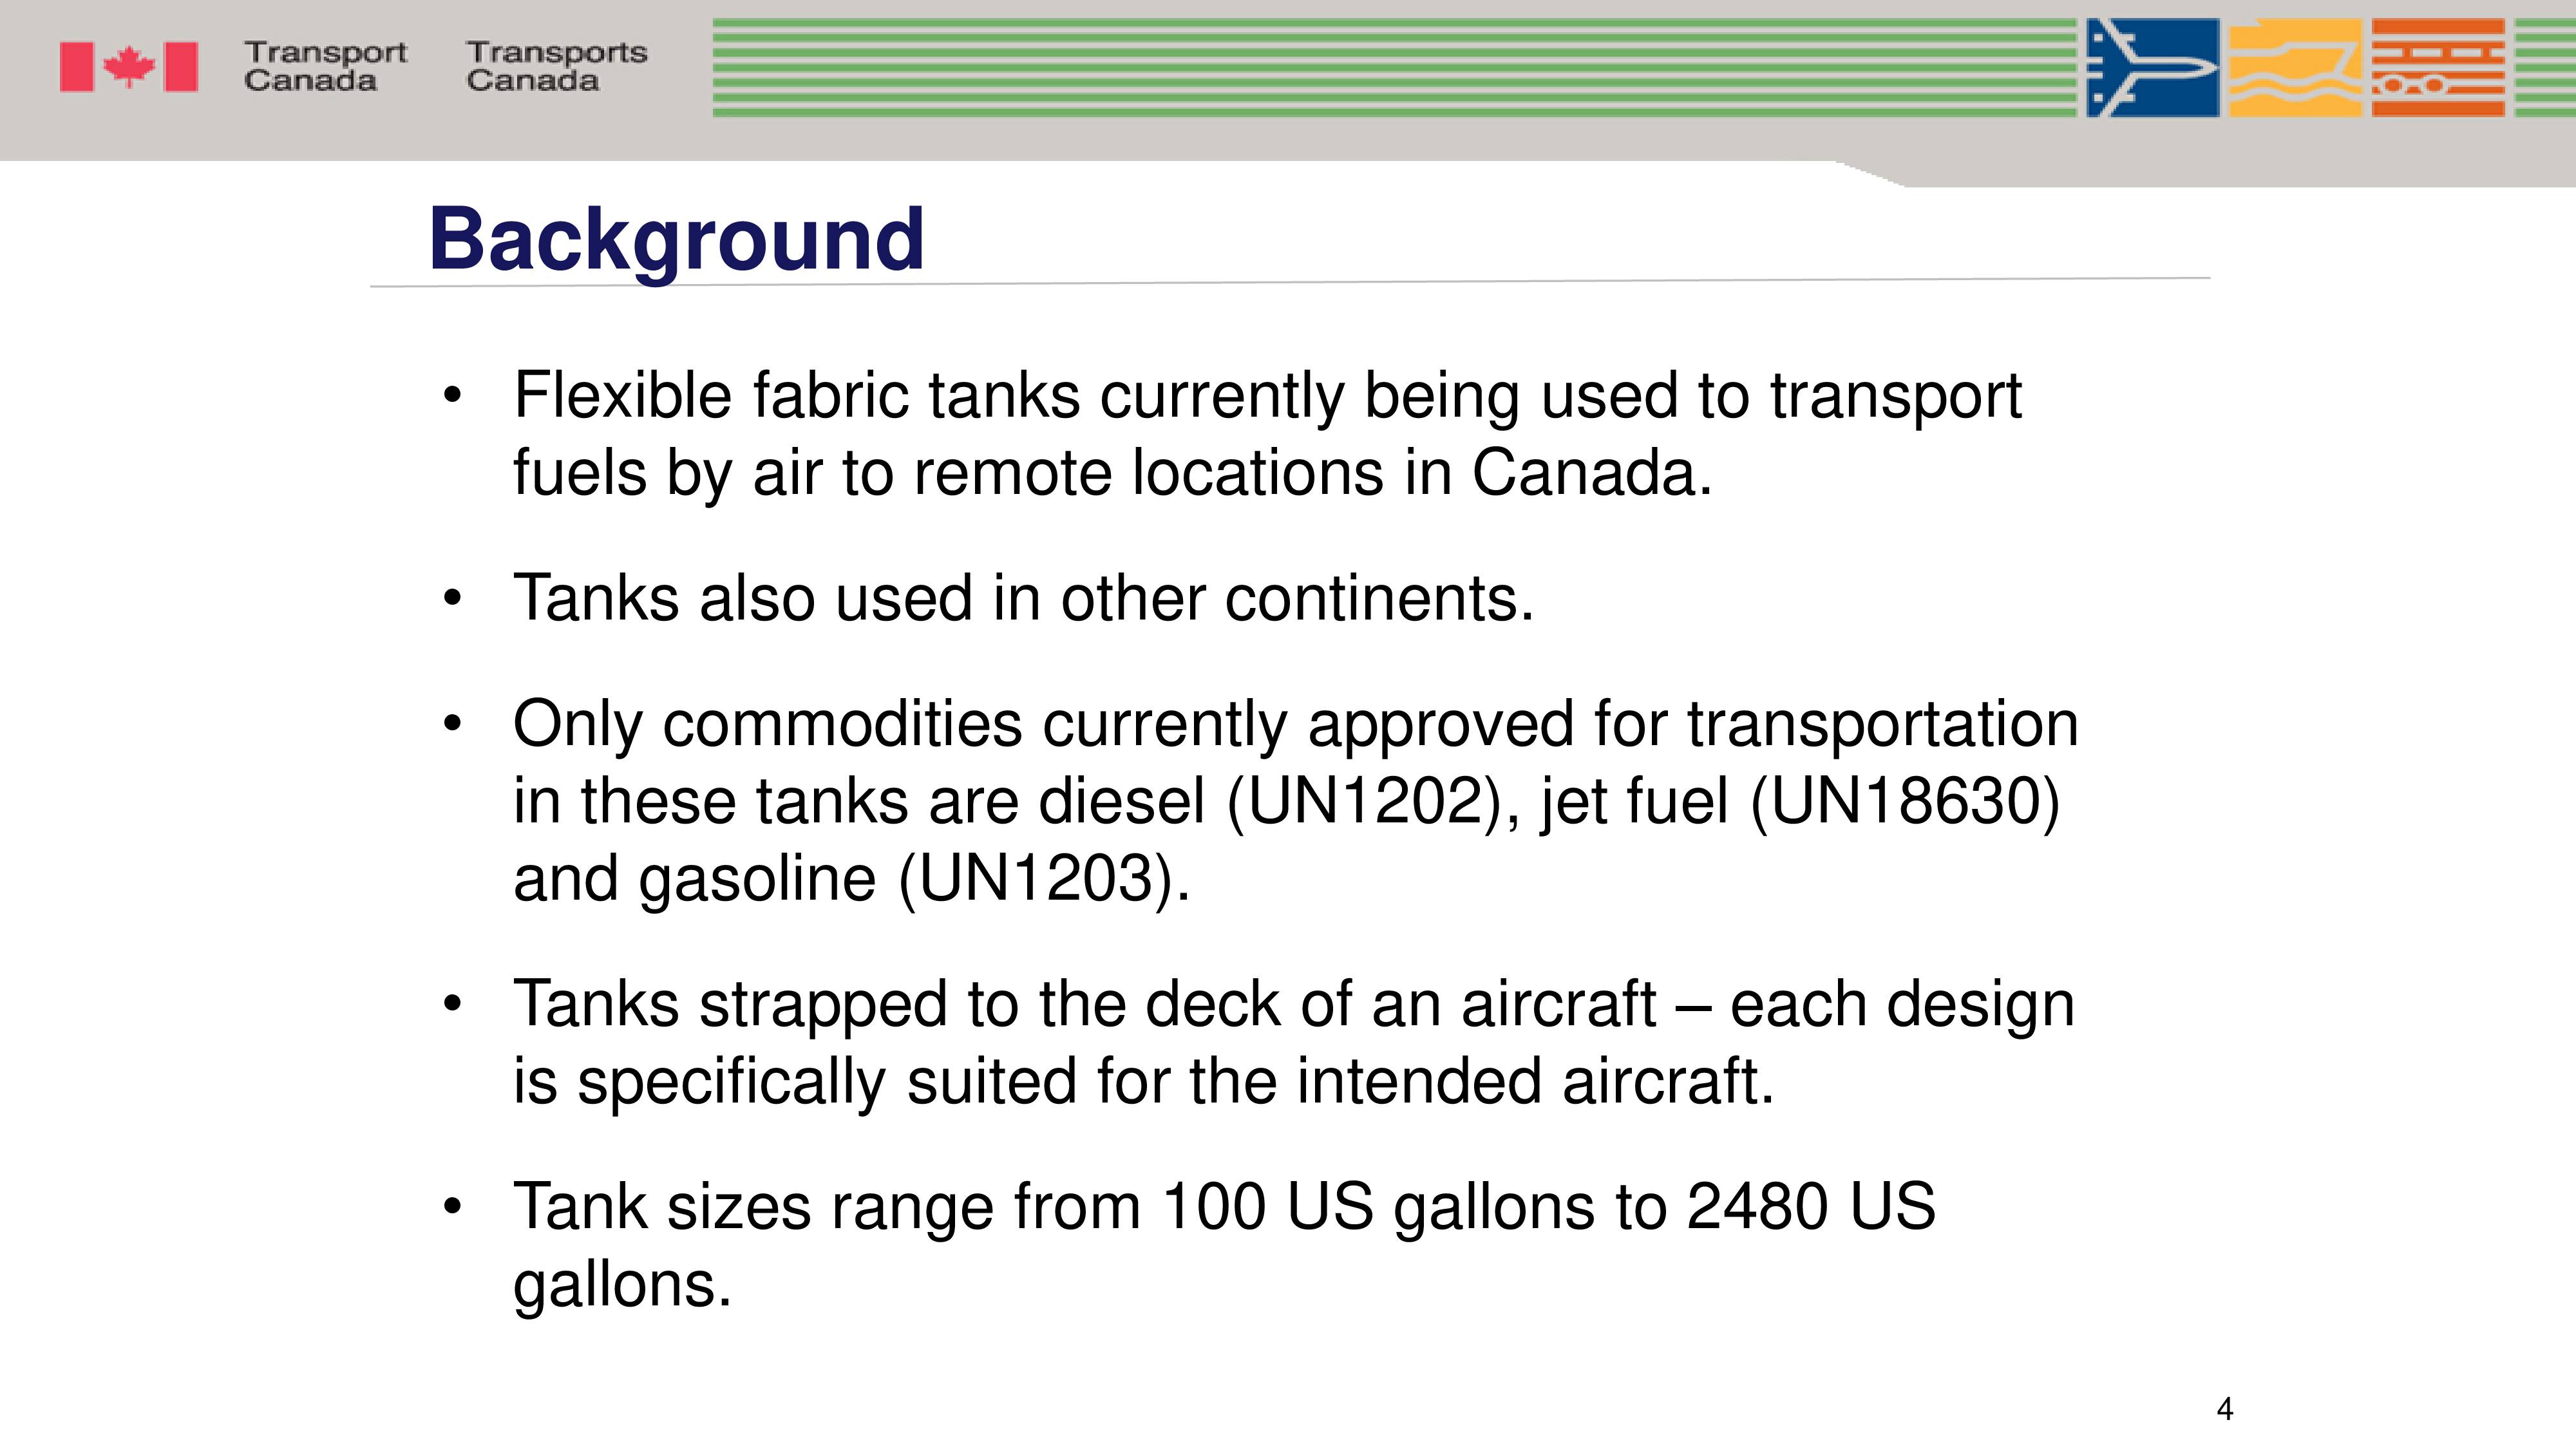The height and width of the screenshot is (1449, 2576).
Task: Click the Transport Canada English wordmark
Action: coord(325,66)
